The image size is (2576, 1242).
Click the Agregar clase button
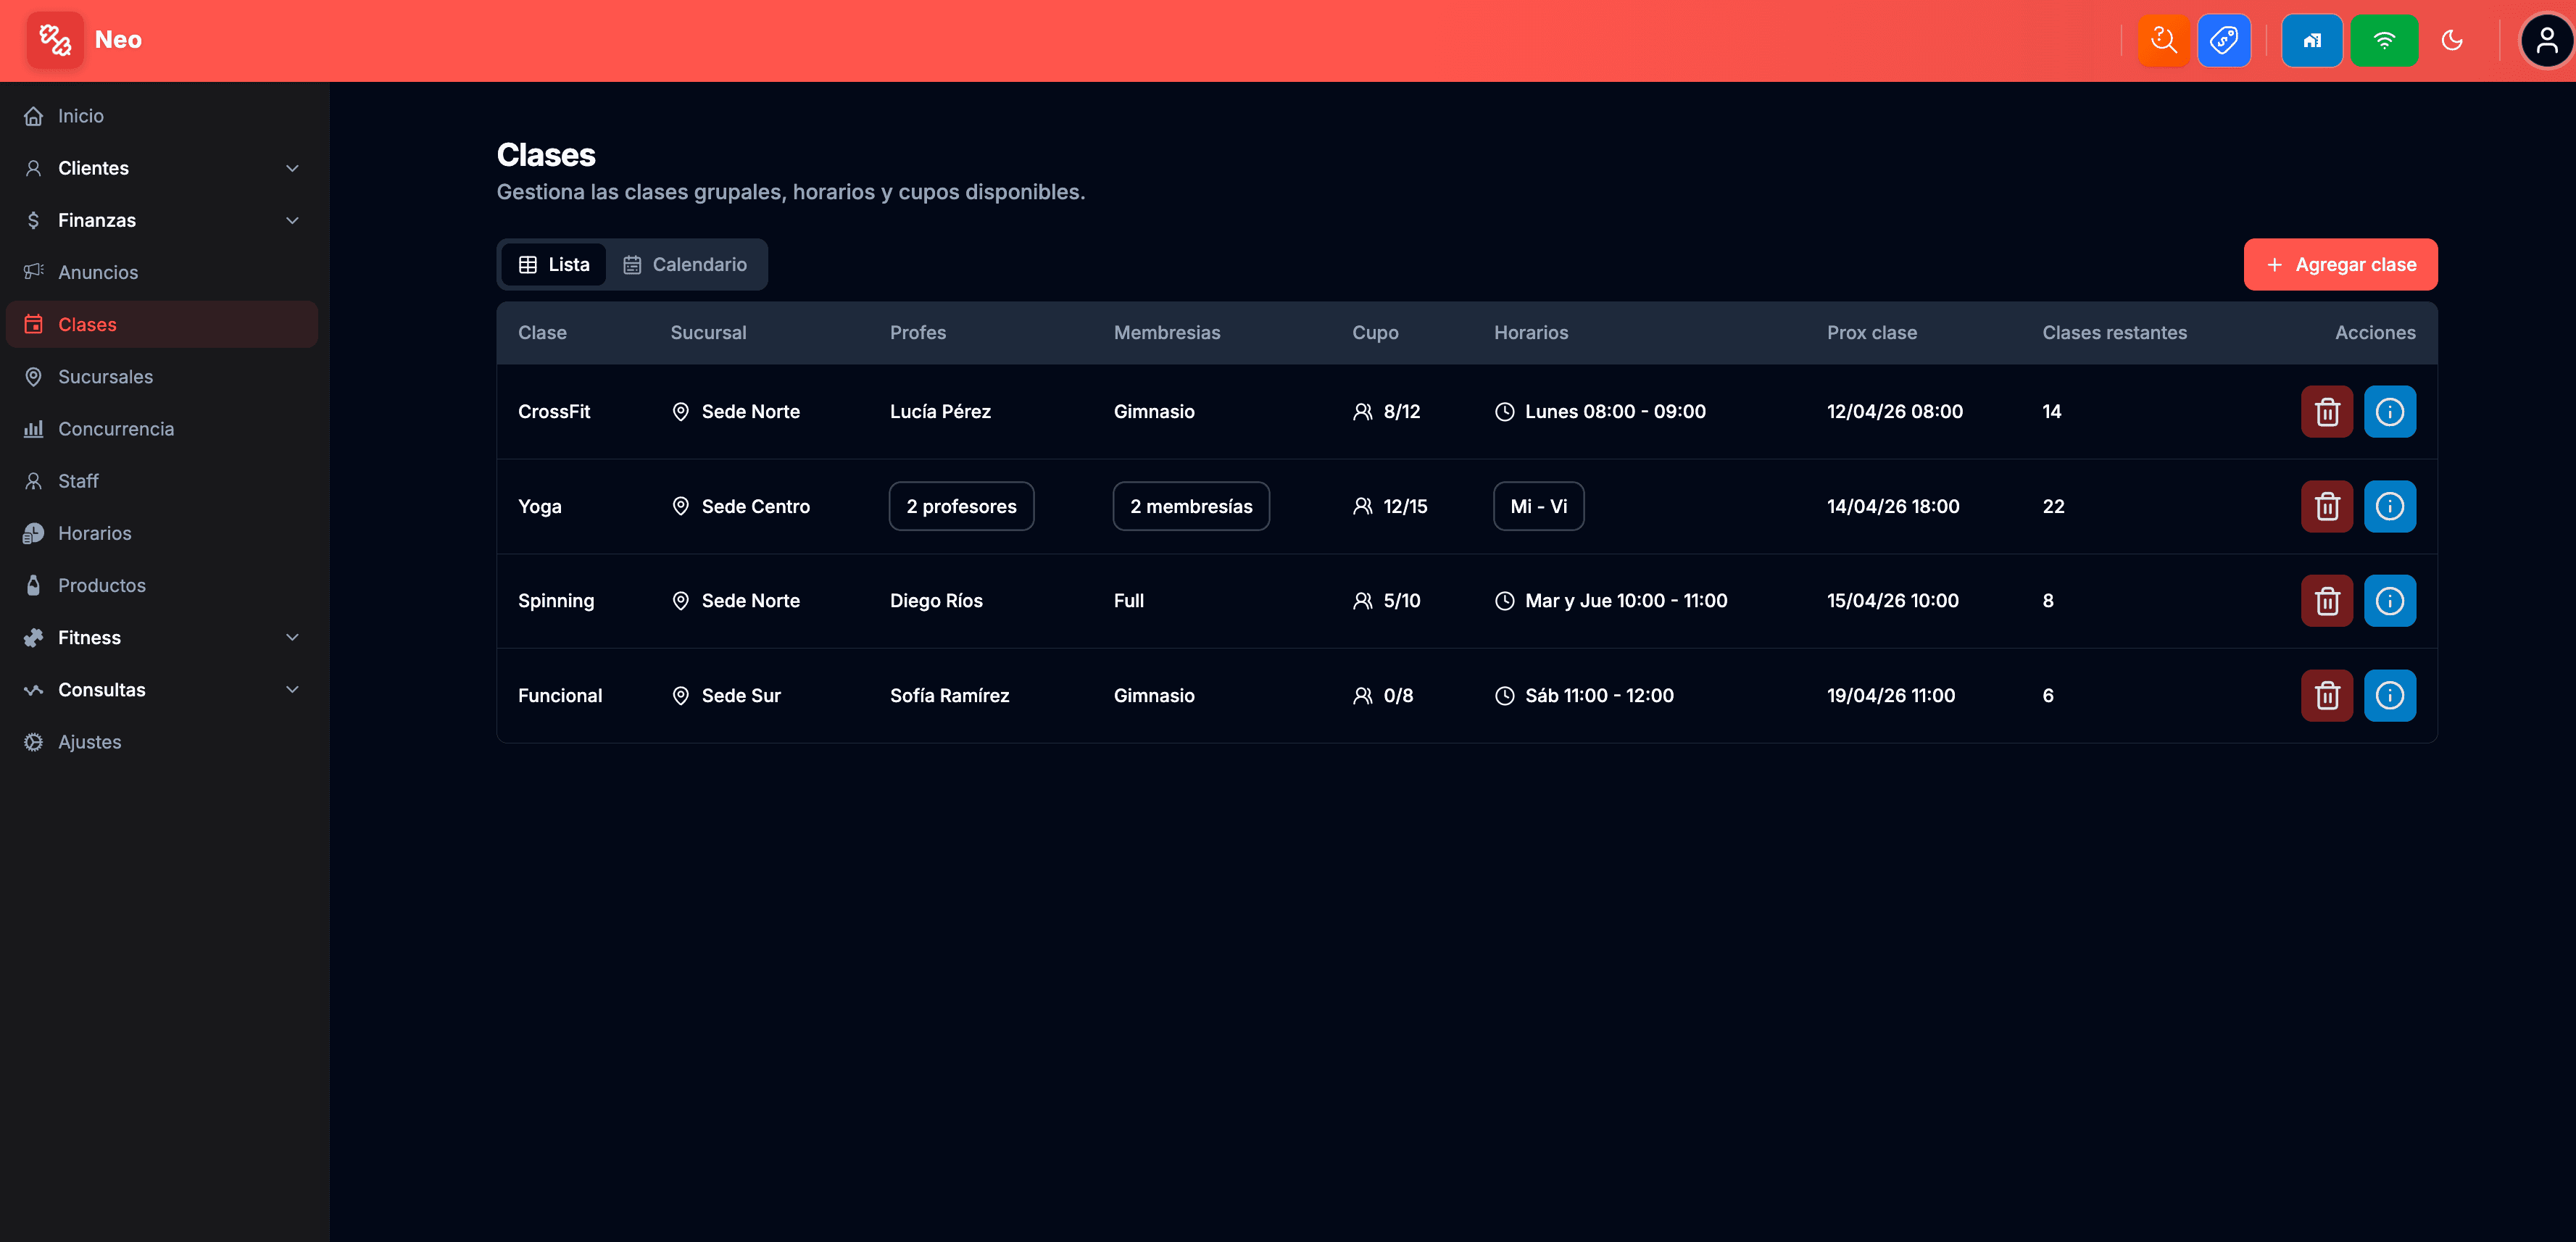pyautogui.click(x=2340, y=265)
